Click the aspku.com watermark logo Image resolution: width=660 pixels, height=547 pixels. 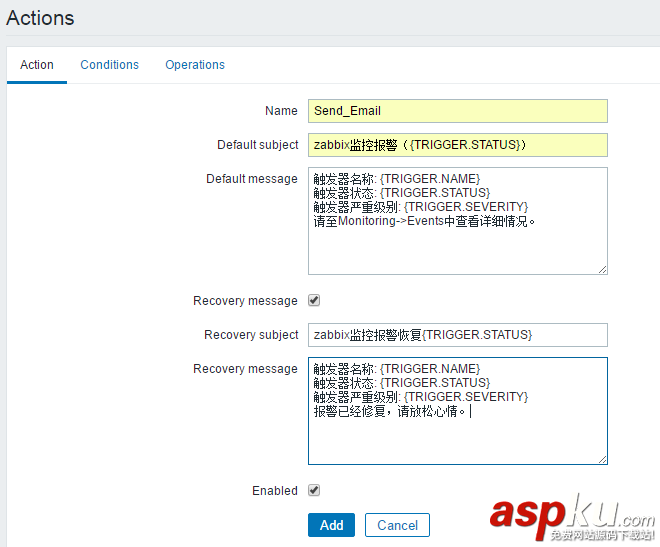[x=571, y=515]
